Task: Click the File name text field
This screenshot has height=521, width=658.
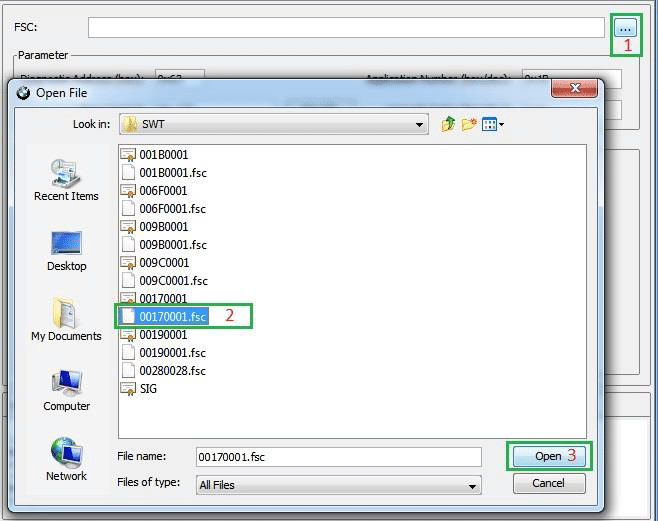Action: pos(338,457)
